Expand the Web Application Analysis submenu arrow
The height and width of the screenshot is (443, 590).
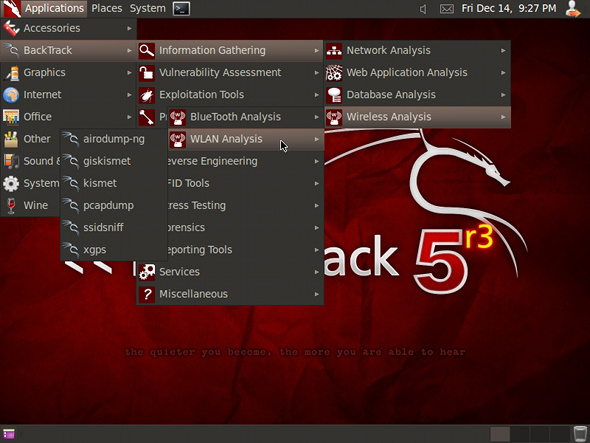point(503,73)
